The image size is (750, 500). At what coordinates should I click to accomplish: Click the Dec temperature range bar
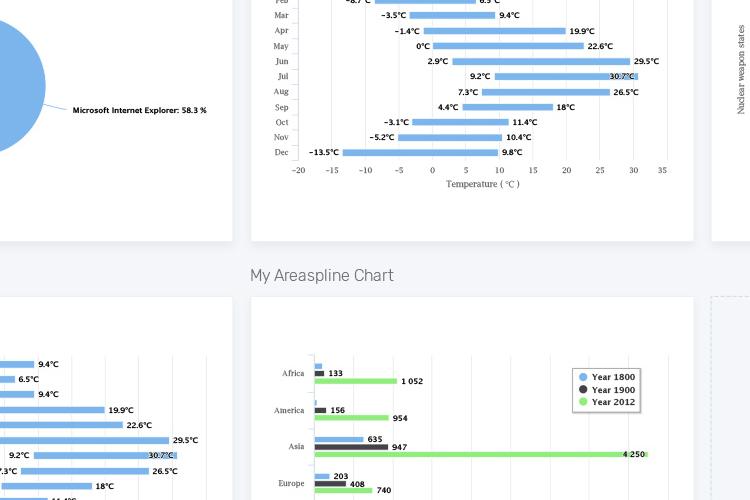[420, 153]
